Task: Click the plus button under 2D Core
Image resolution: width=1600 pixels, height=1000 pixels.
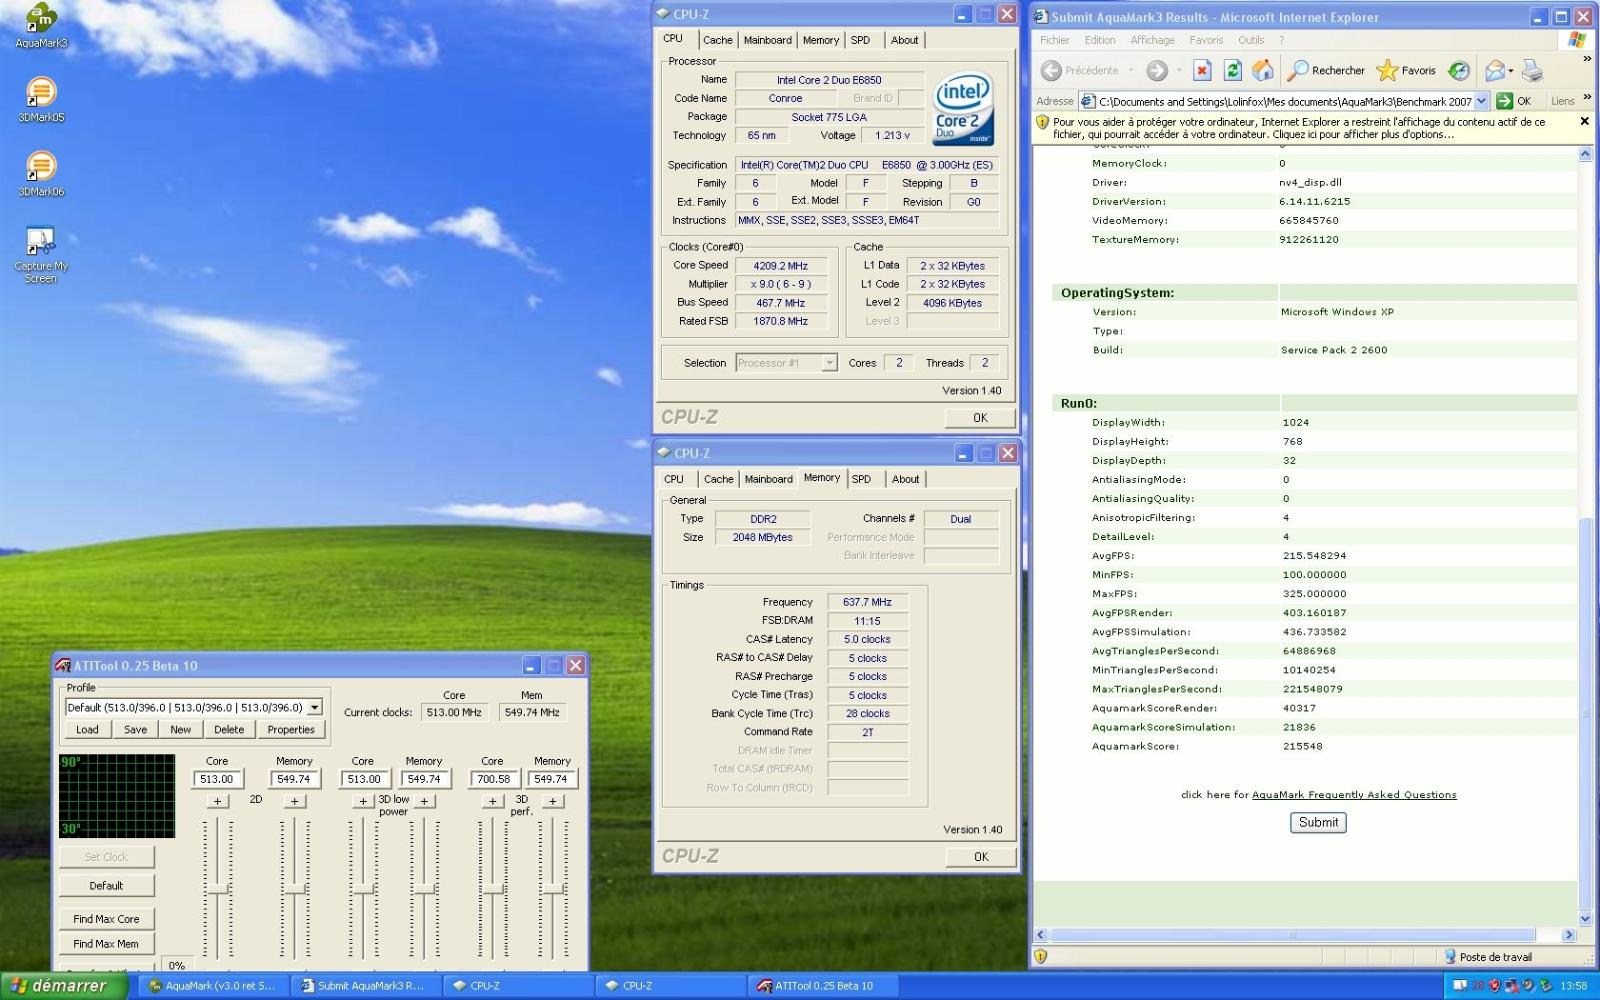Action: tap(217, 801)
